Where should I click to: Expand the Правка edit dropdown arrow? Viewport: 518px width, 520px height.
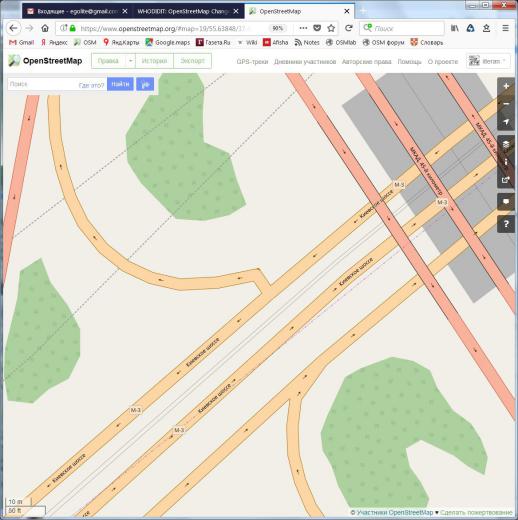coord(130,61)
